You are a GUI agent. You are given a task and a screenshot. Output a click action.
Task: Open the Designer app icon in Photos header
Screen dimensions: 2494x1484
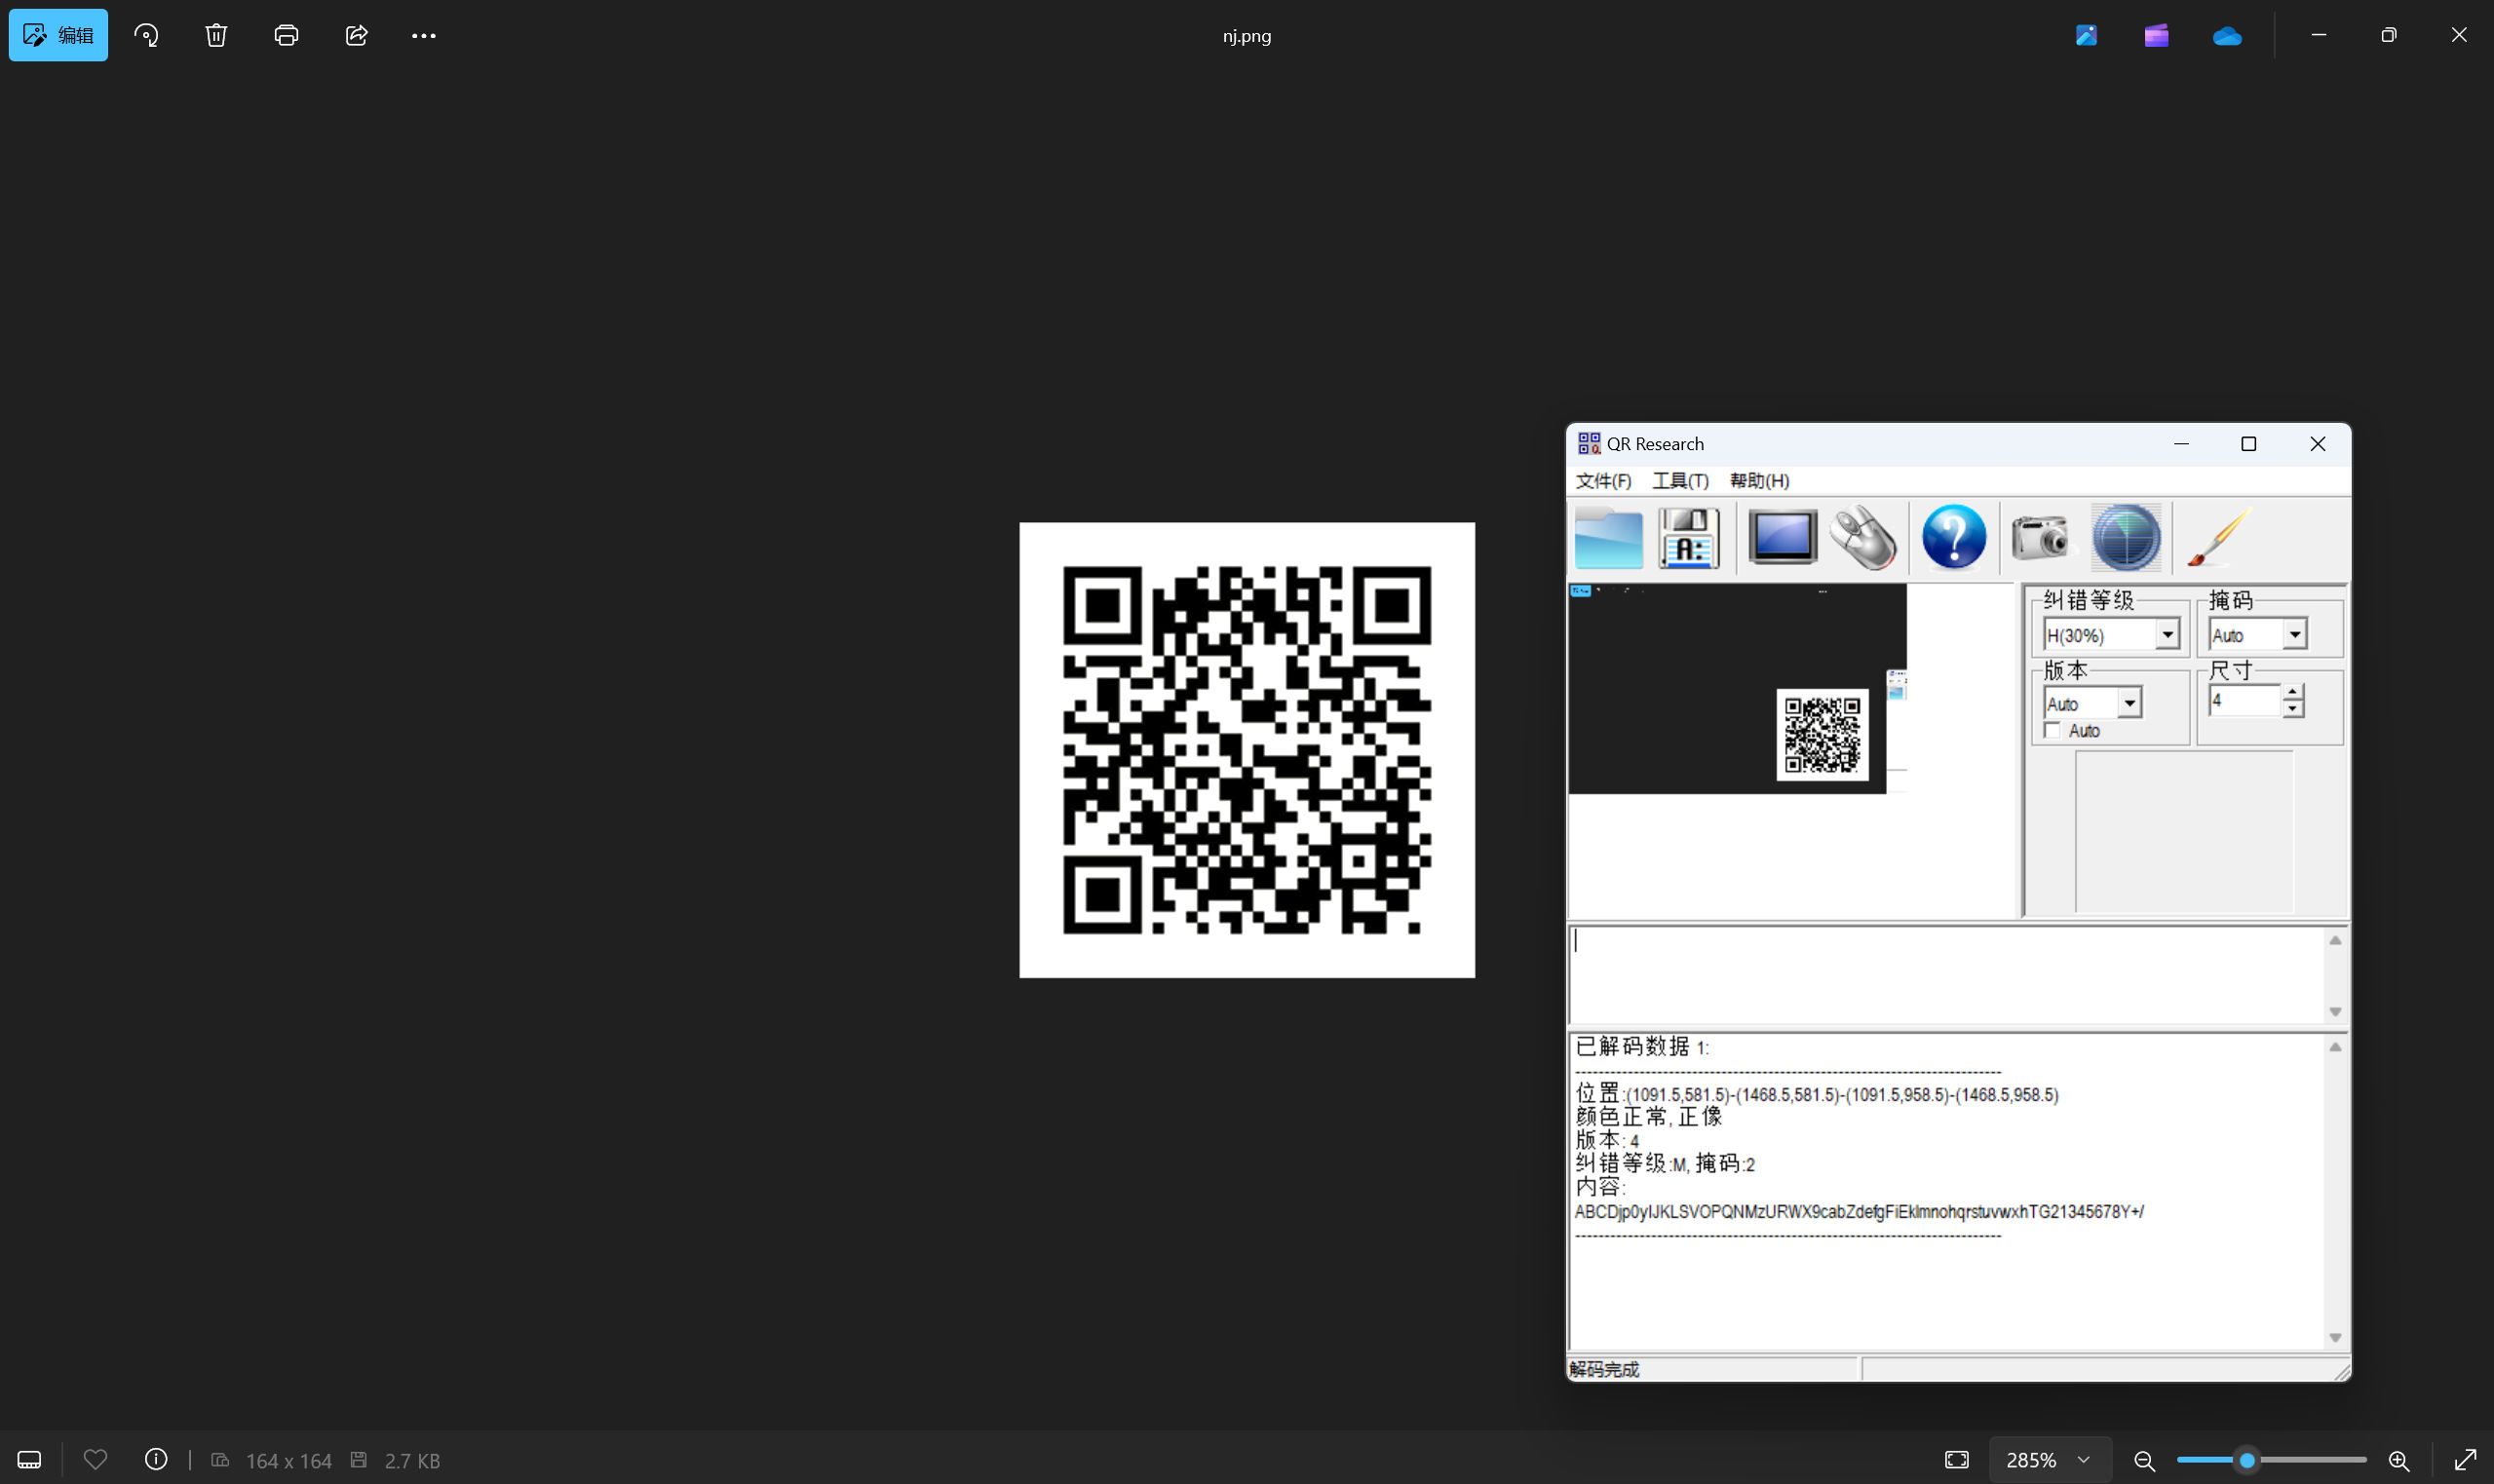click(x=2086, y=35)
